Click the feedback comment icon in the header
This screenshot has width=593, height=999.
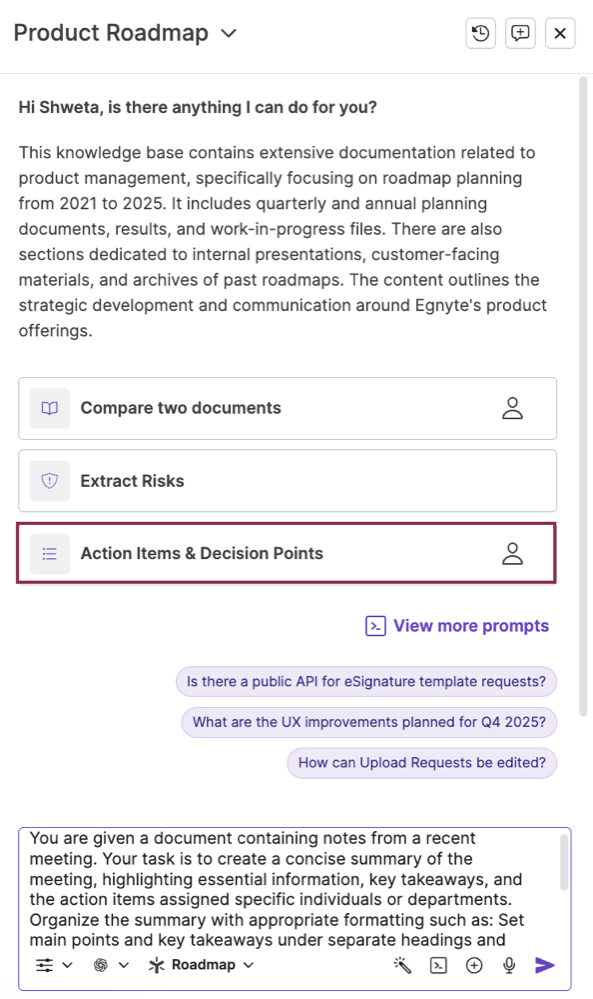[520, 33]
